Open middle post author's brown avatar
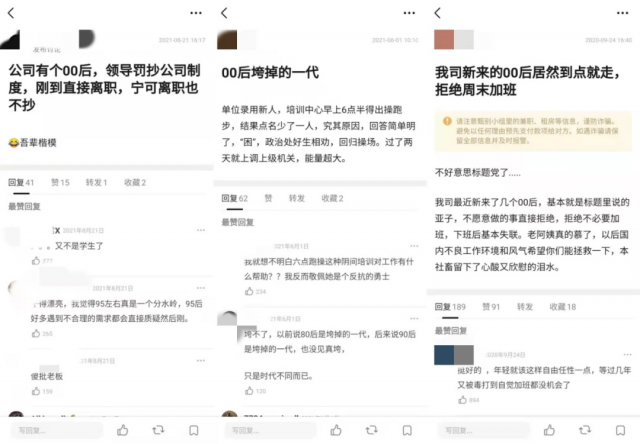 227,40
